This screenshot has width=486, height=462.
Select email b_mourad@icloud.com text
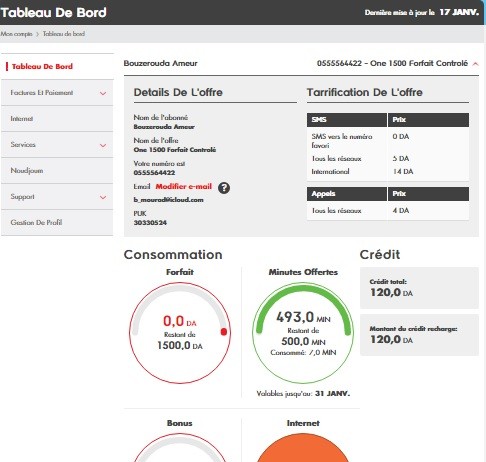[x=168, y=200]
